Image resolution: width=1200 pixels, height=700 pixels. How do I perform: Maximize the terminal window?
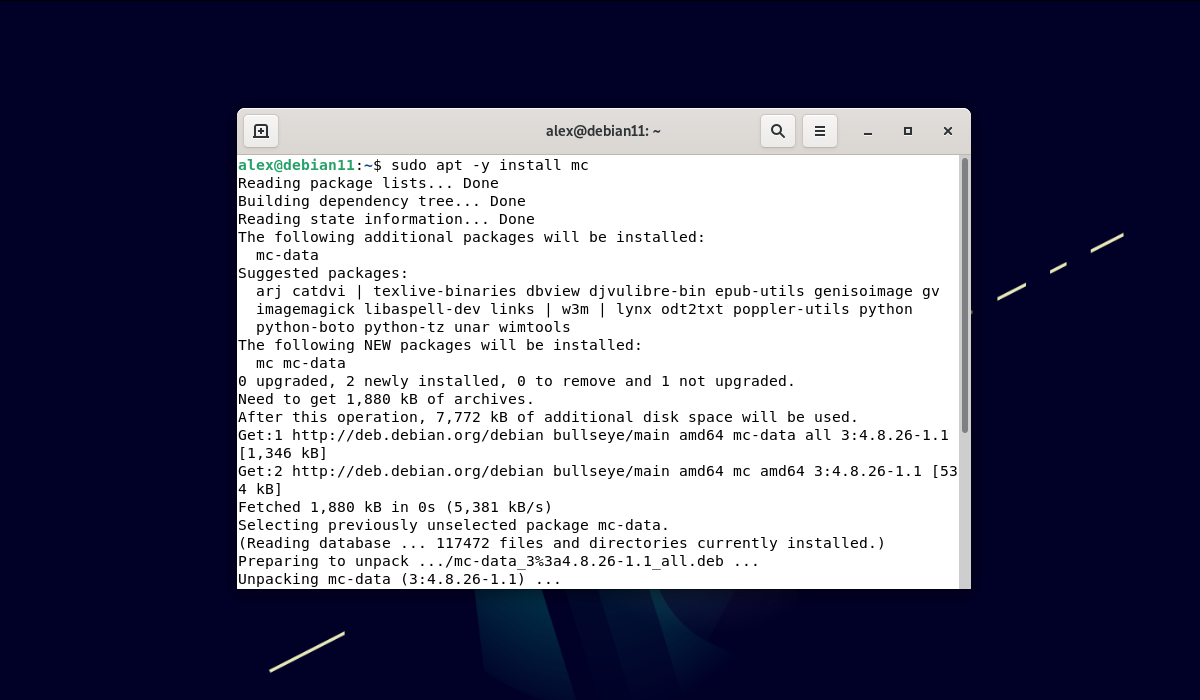[x=908, y=131]
